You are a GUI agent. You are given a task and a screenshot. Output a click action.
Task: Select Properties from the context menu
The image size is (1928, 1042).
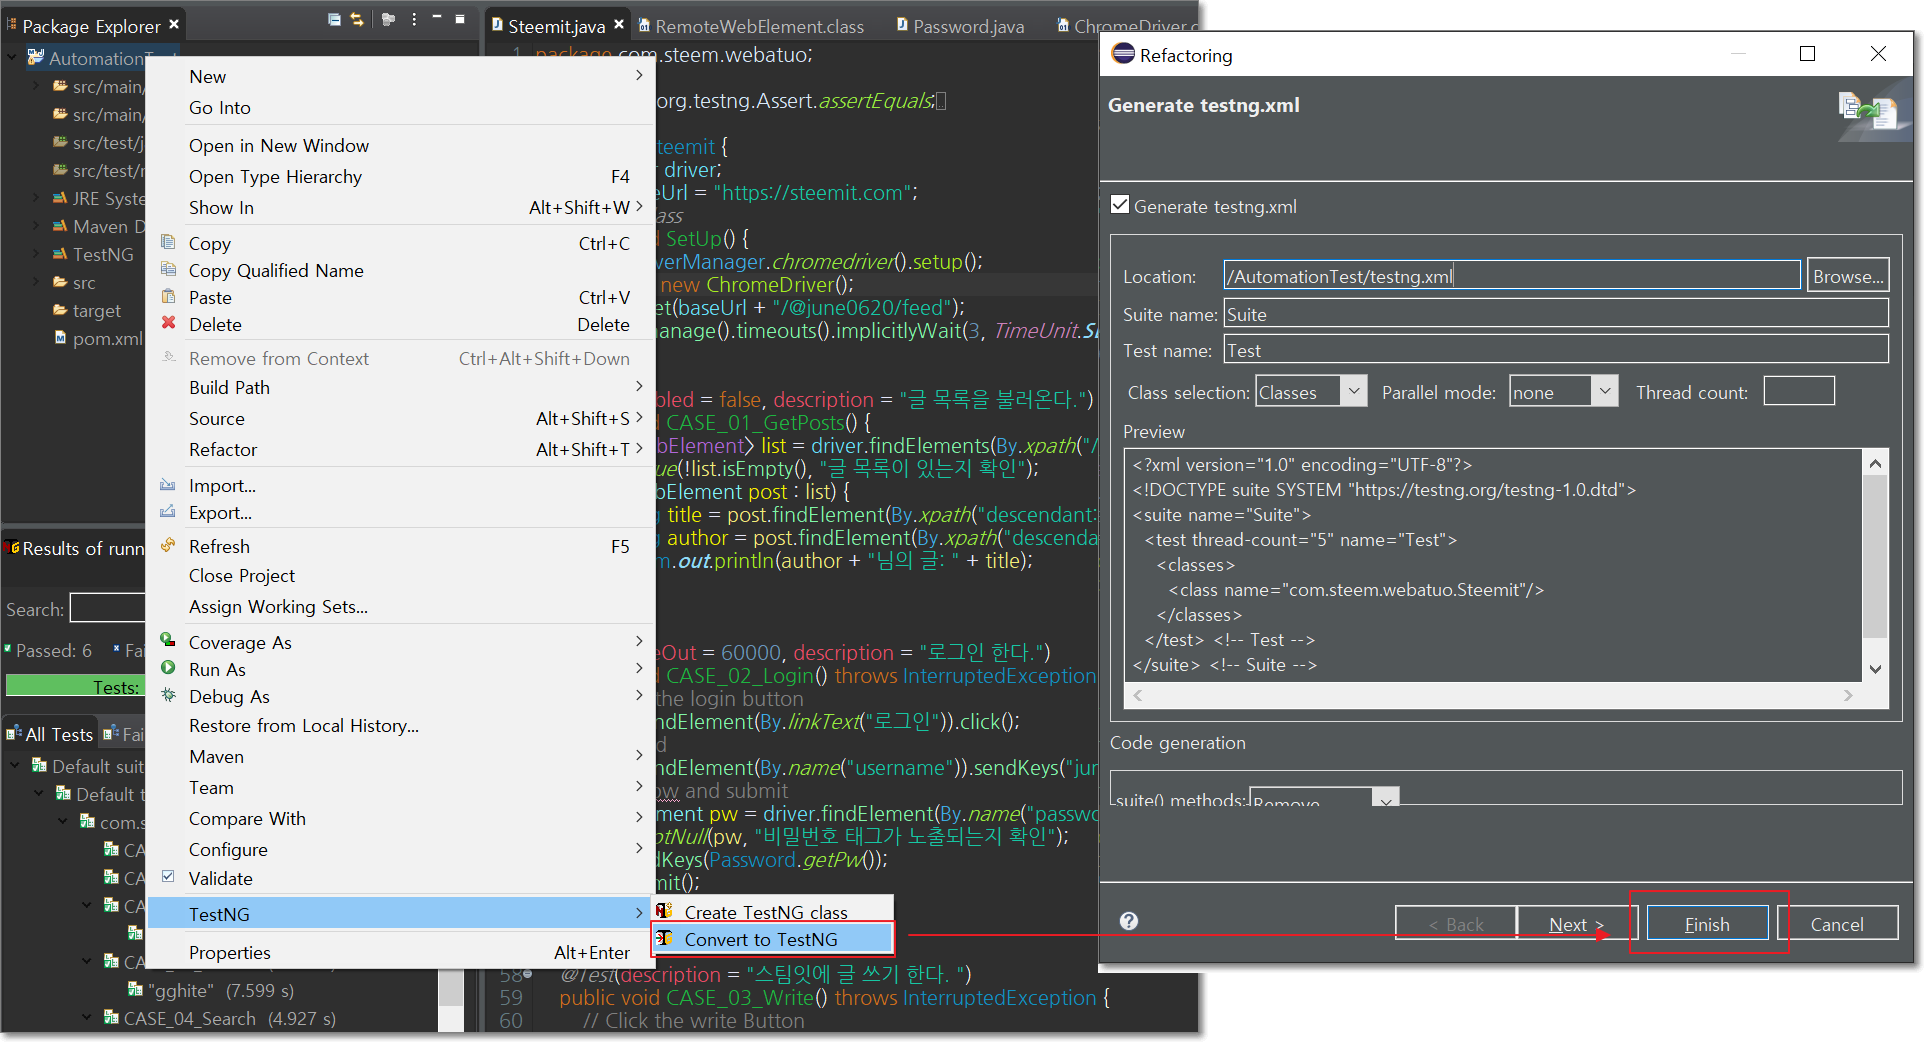click(401, 952)
